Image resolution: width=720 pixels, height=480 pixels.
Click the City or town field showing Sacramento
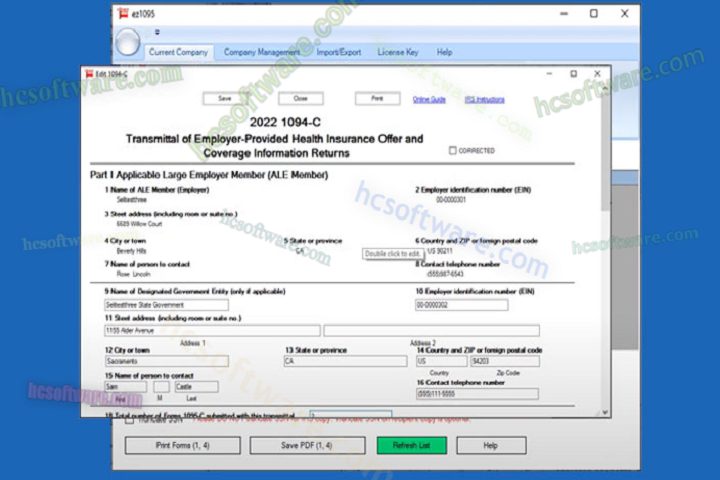[166, 361]
